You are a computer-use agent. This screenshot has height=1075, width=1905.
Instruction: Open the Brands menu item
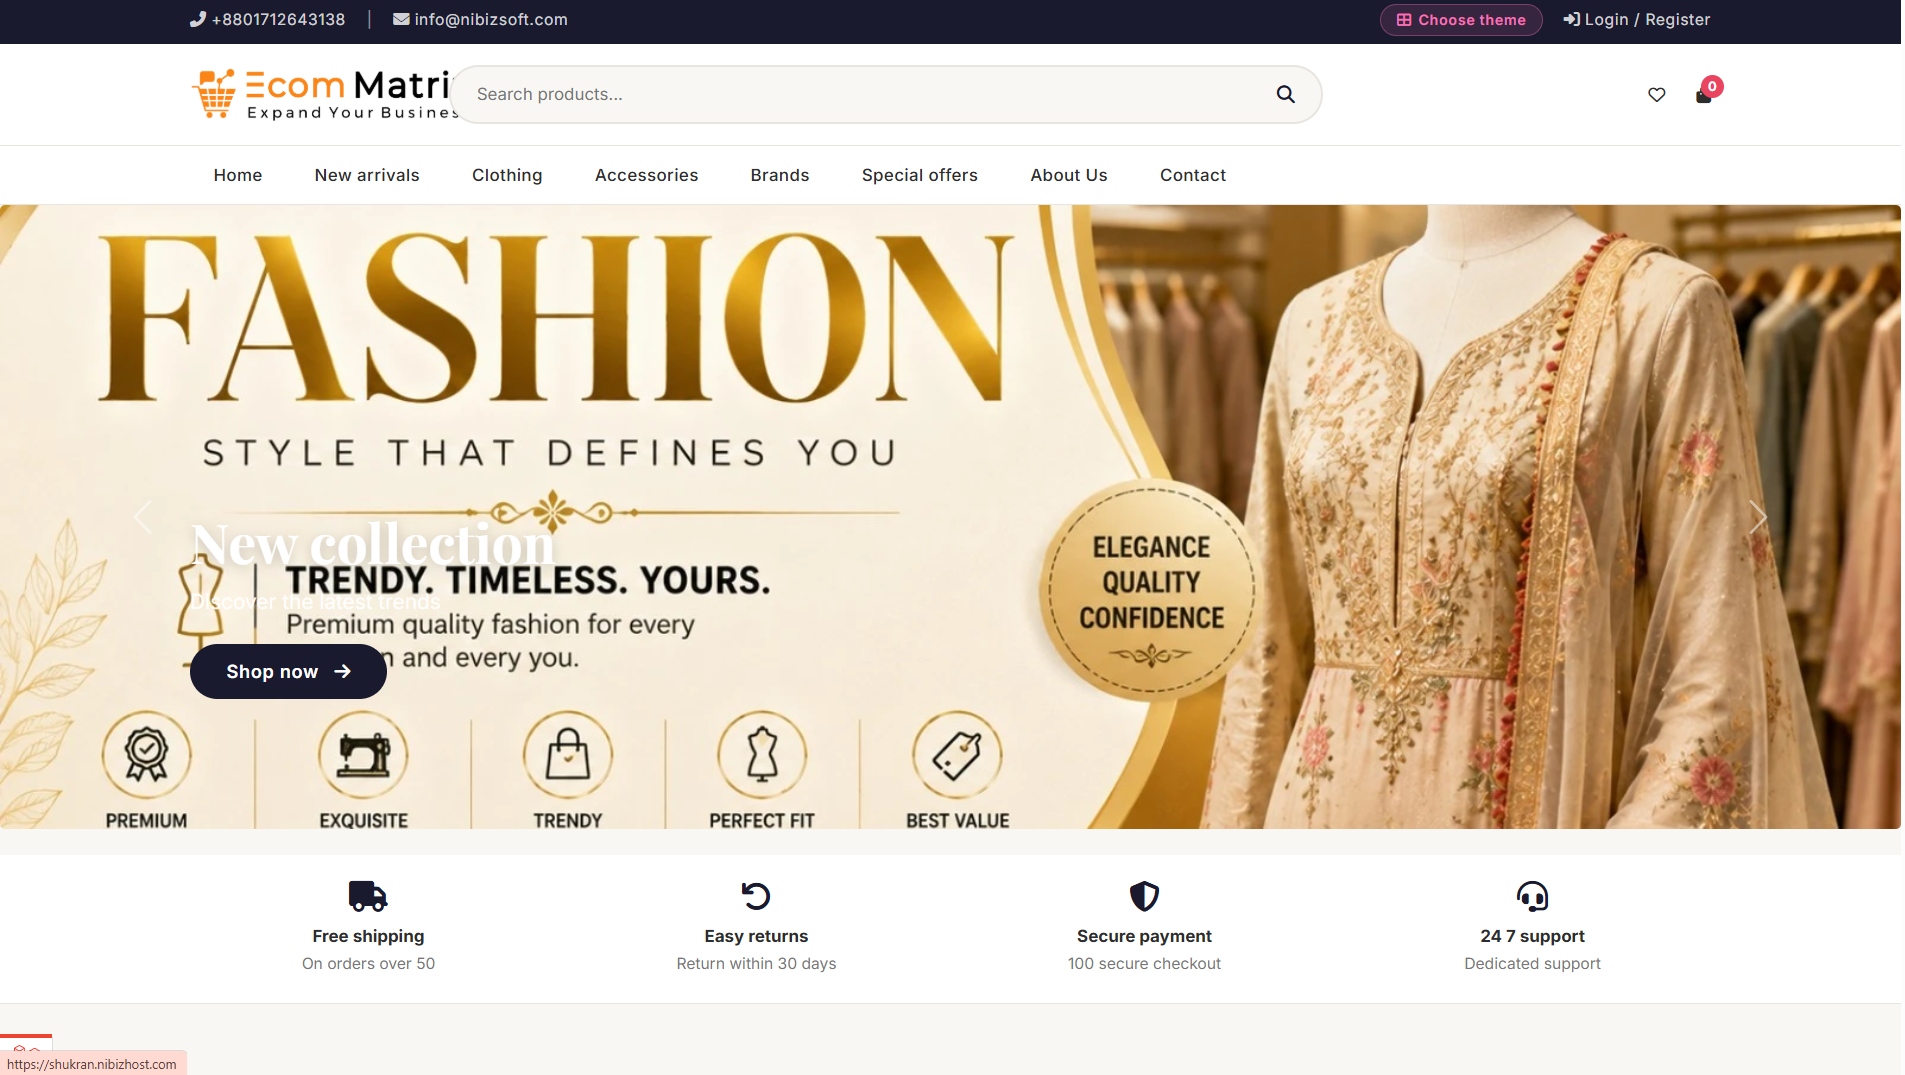tap(780, 175)
